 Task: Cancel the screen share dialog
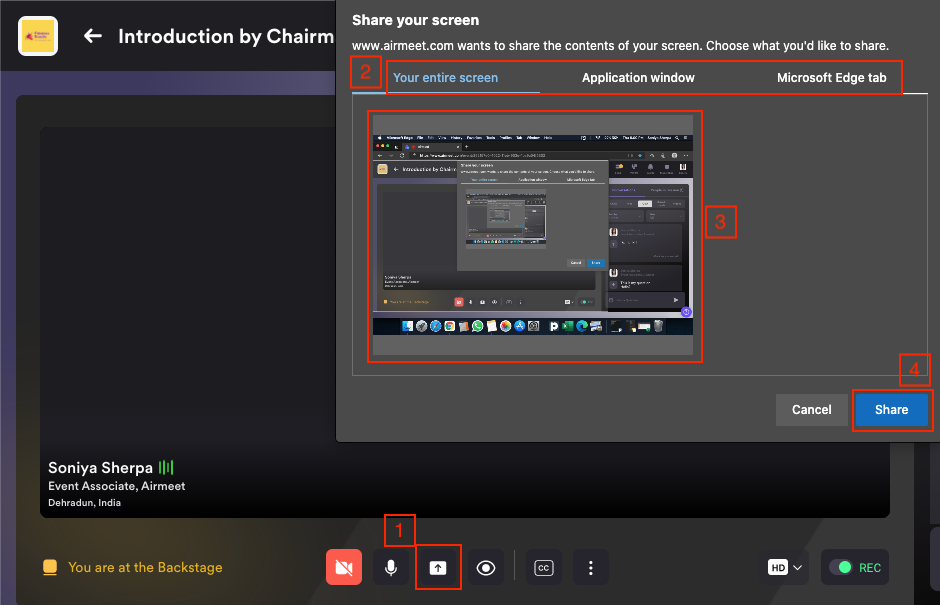(x=811, y=409)
